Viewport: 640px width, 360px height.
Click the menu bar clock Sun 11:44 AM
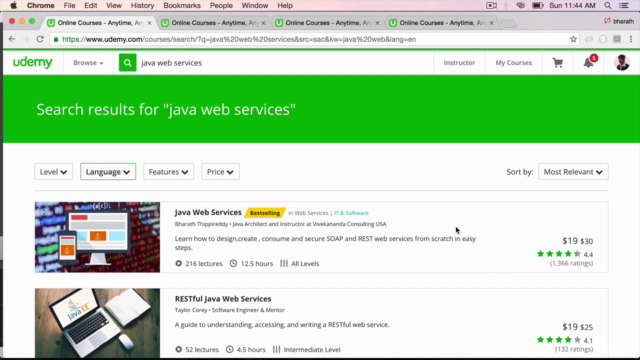coord(572,6)
